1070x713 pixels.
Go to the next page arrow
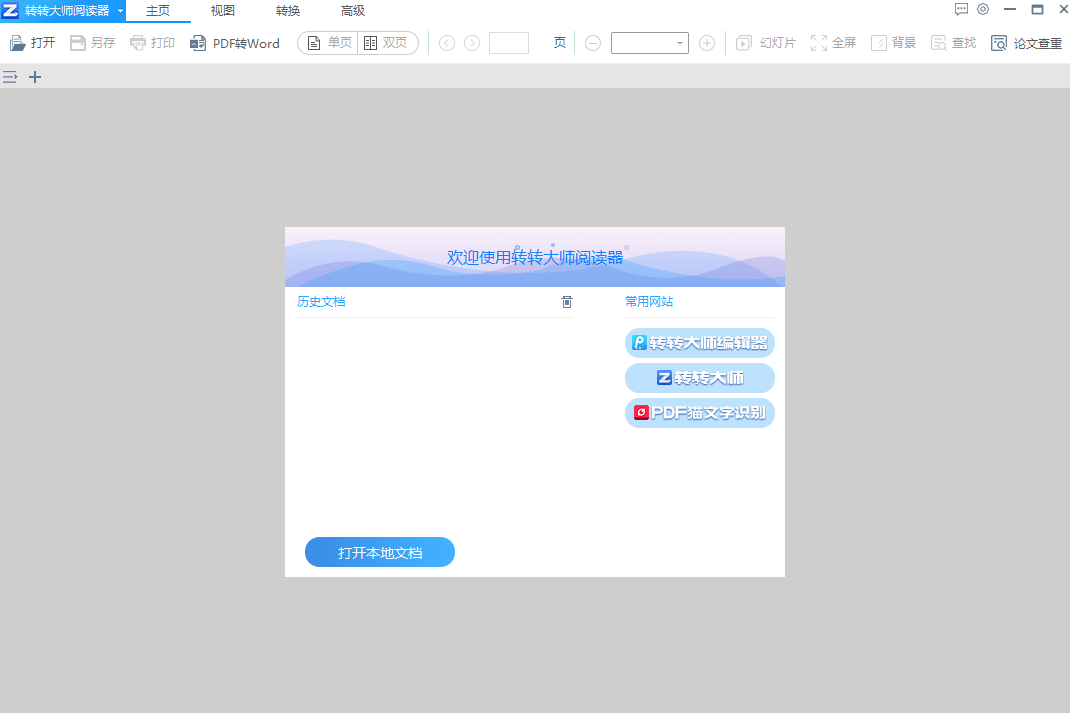click(x=472, y=43)
